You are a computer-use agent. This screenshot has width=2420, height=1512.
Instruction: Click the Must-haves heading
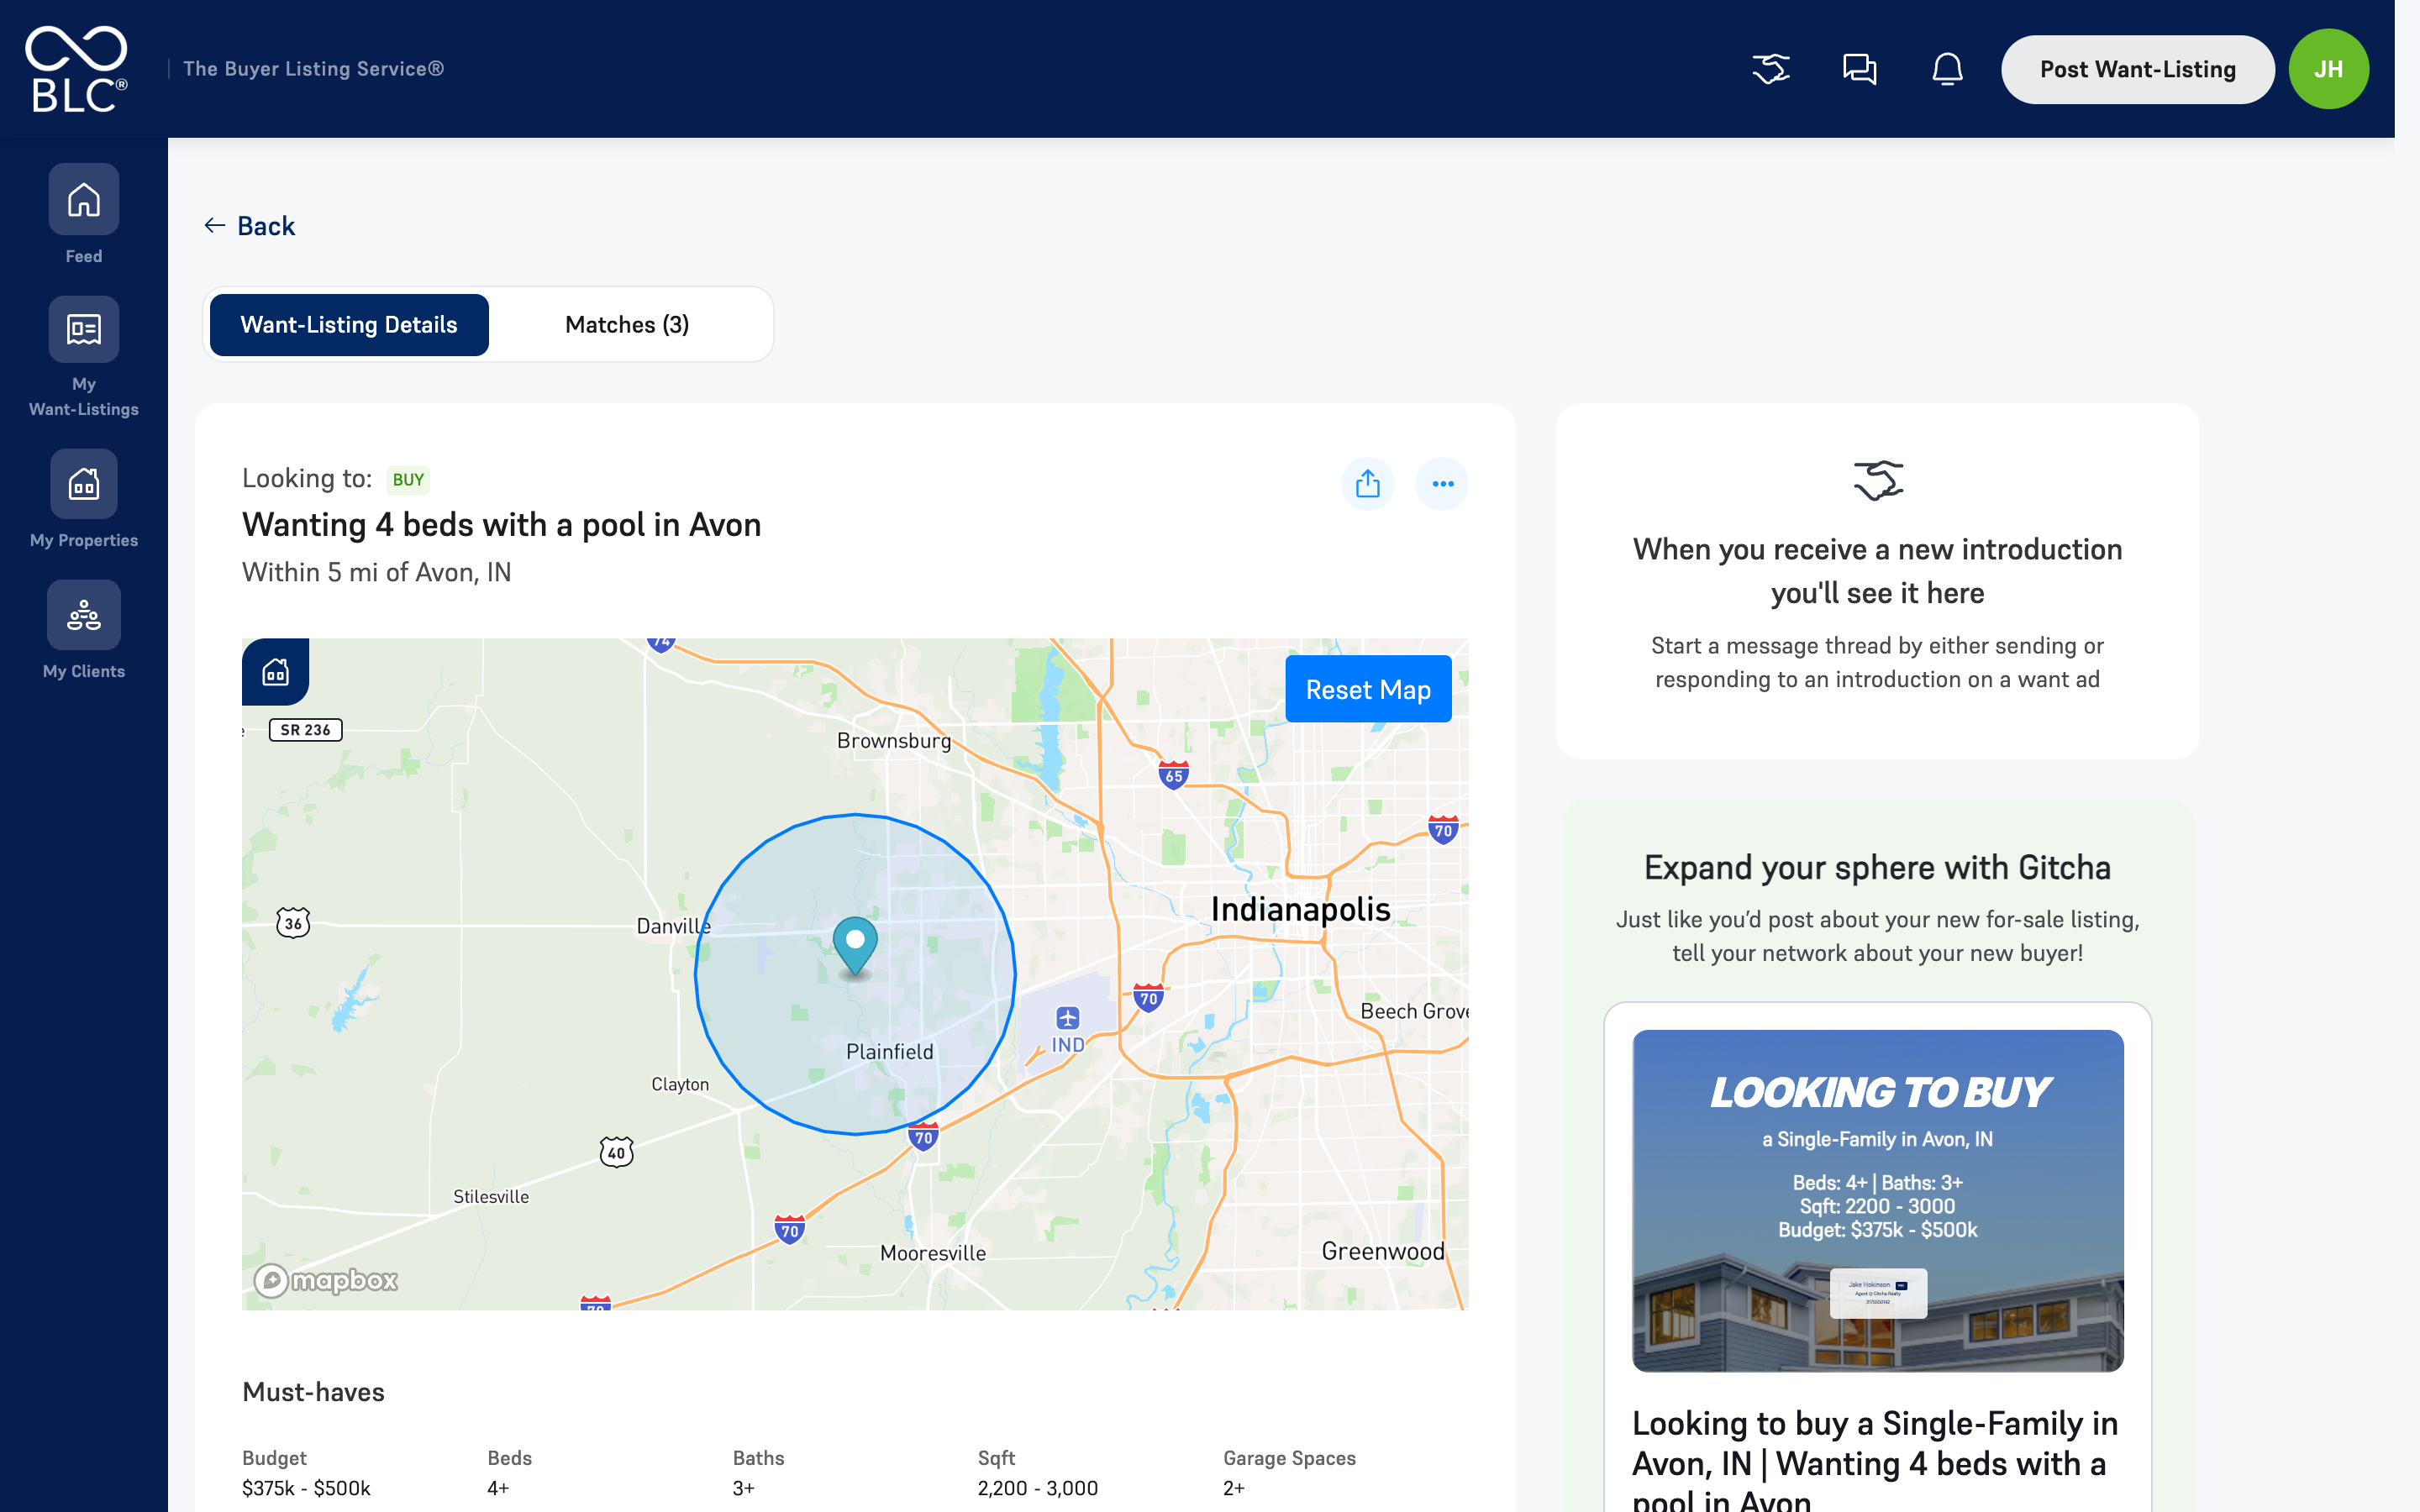(x=313, y=1392)
